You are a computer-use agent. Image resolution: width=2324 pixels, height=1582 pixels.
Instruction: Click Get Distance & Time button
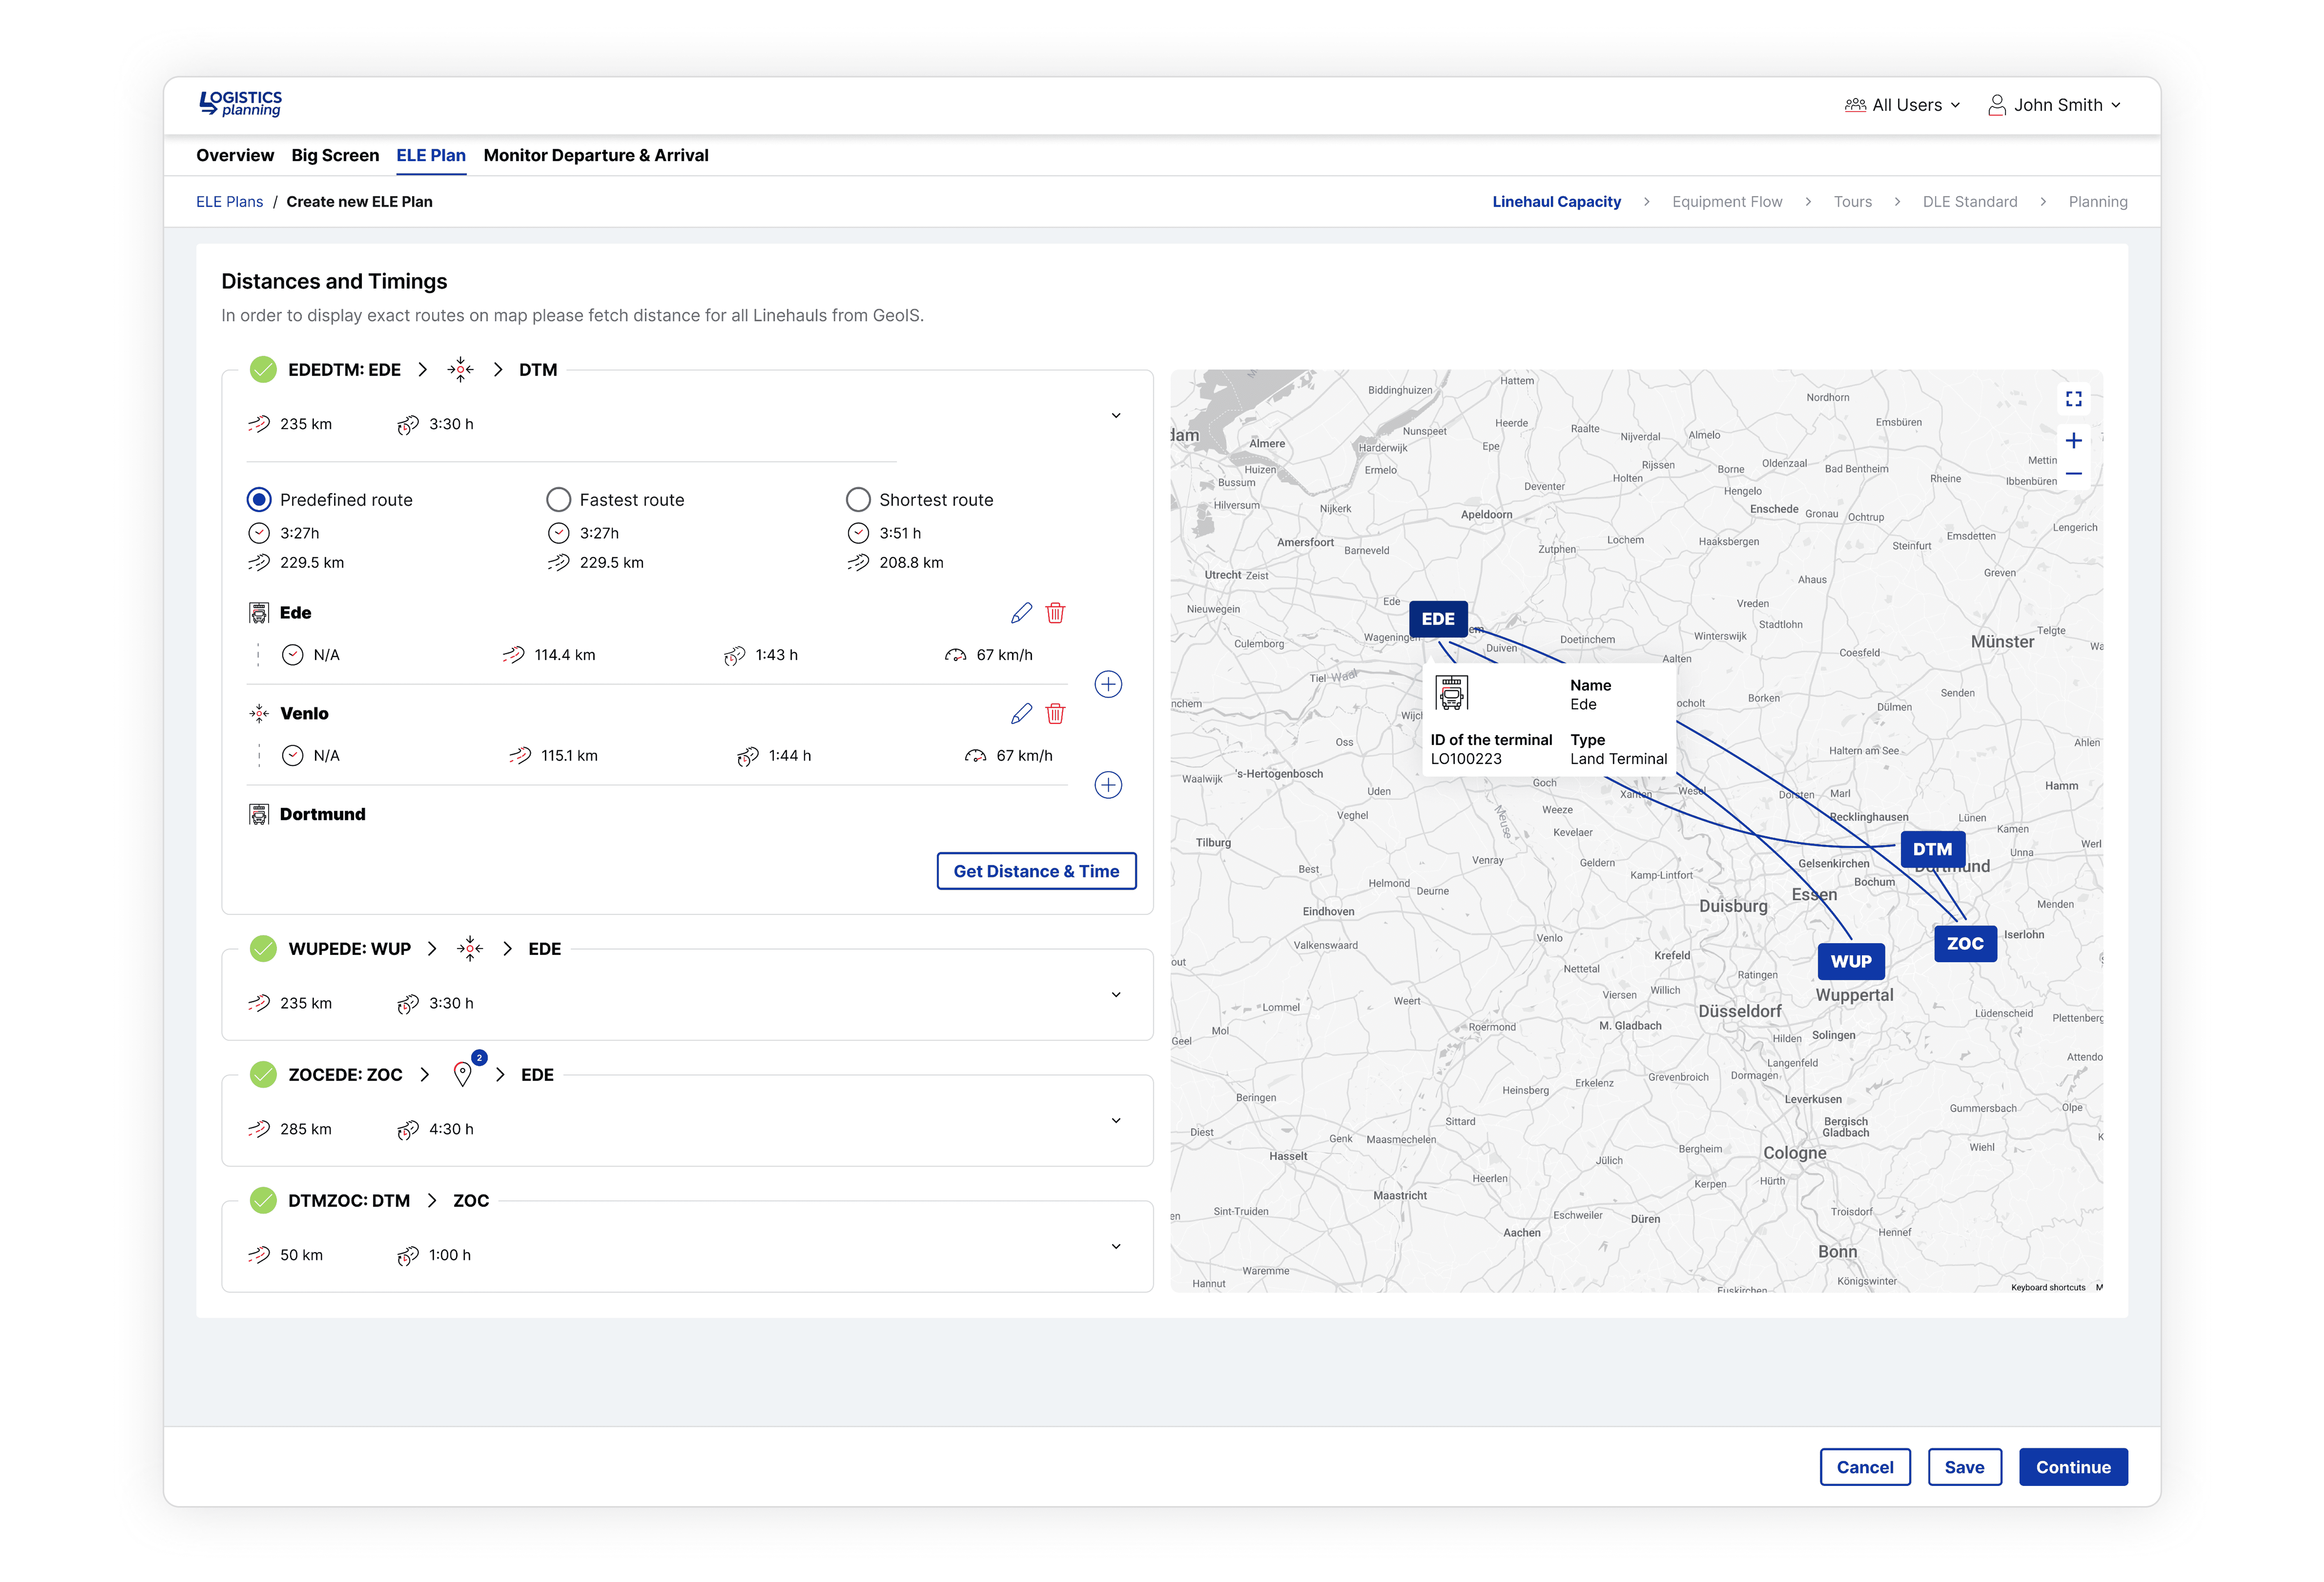[x=1036, y=871]
